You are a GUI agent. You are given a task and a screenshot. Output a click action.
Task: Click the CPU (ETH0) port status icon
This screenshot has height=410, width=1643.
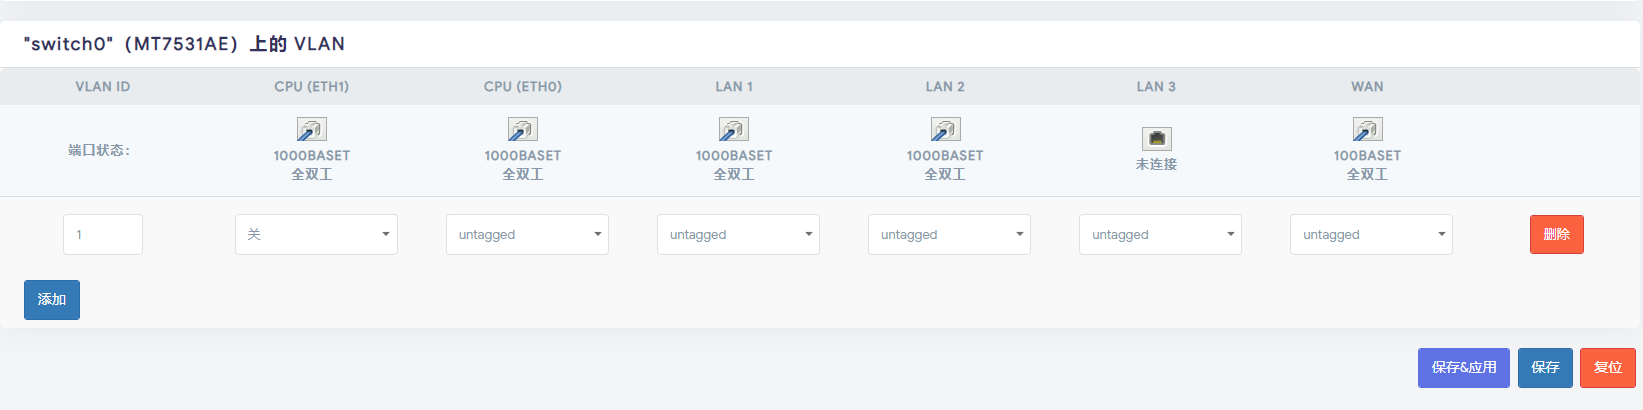click(x=523, y=129)
